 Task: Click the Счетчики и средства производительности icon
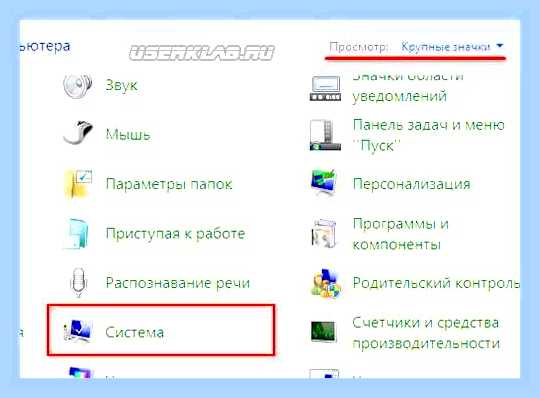point(323,331)
